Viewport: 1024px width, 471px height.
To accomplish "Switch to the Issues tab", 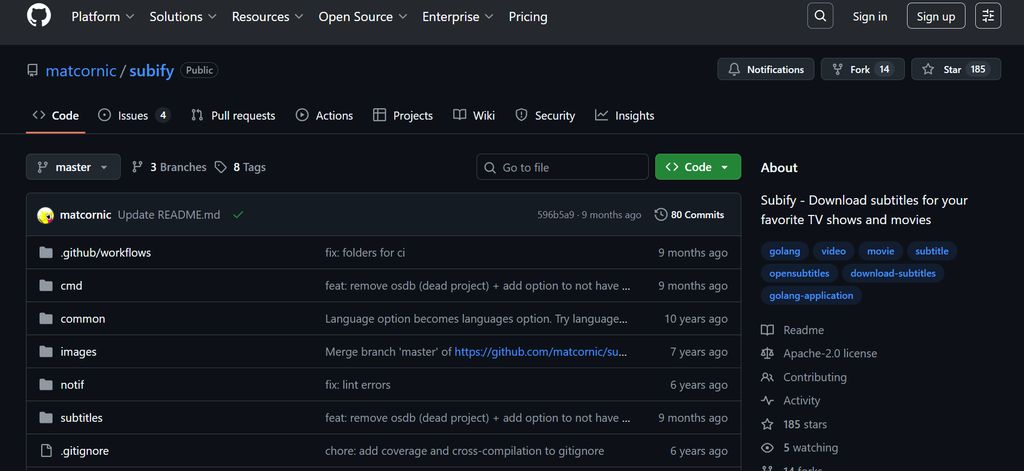I will tap(134, 116).
